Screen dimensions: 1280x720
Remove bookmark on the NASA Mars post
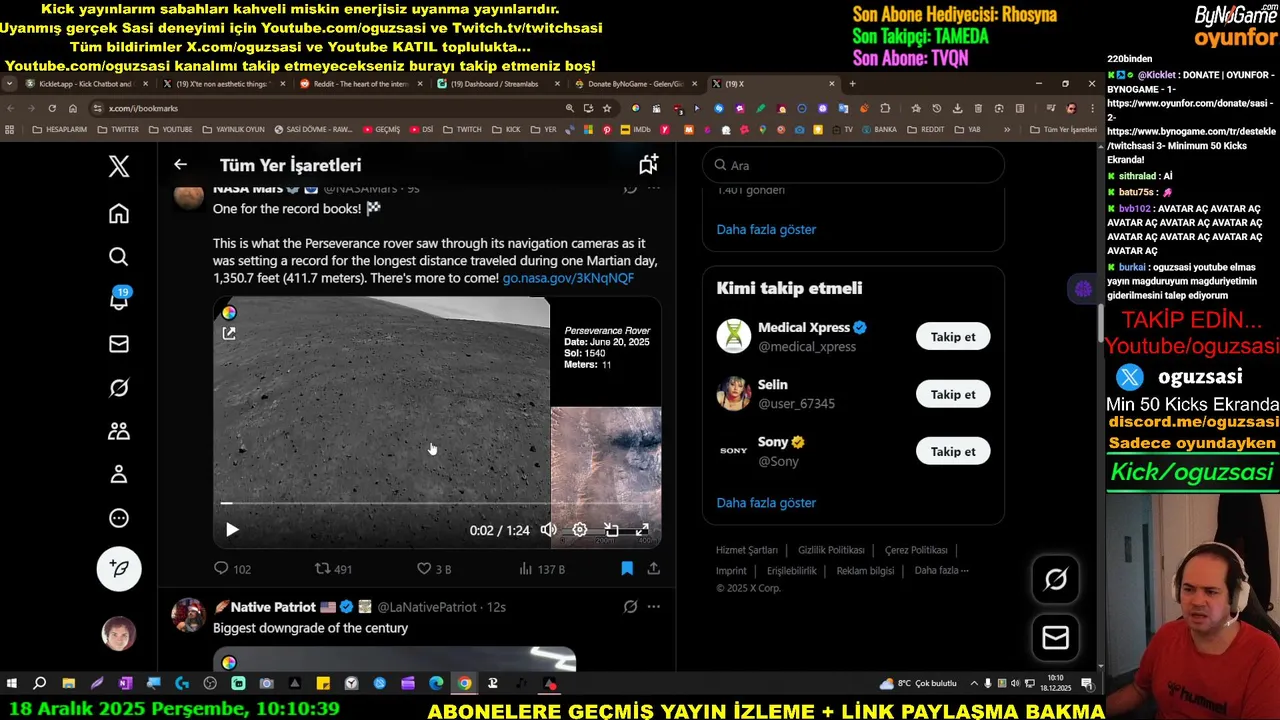click(x=627, y=568)
